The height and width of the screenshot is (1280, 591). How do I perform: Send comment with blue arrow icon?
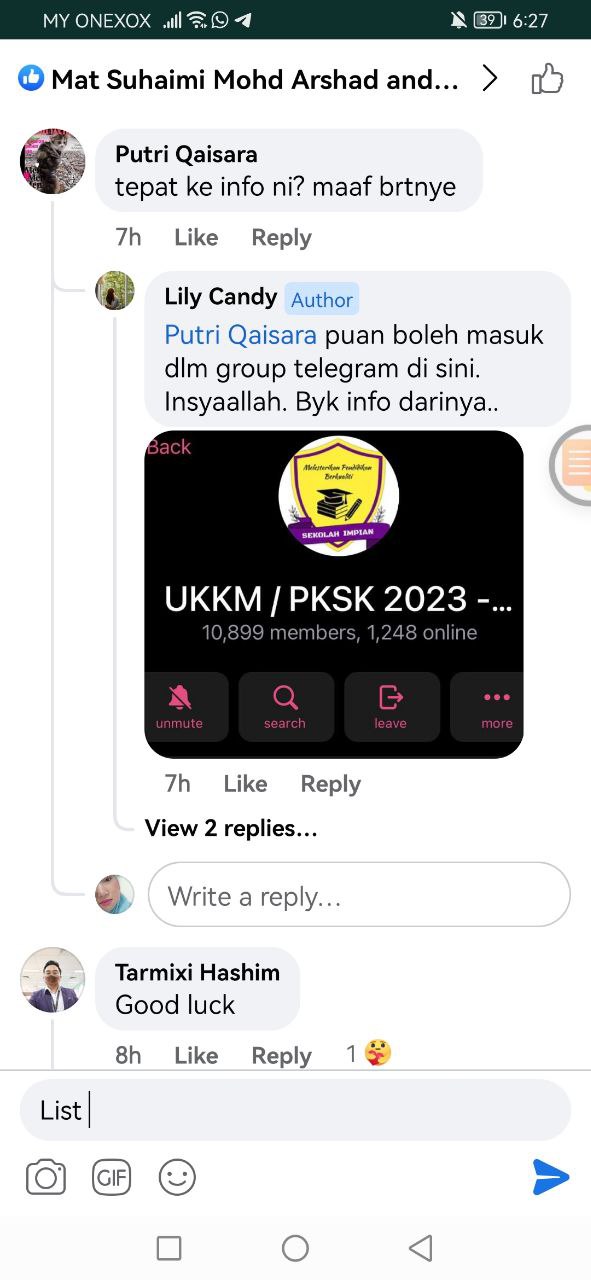click(551, 1177)
